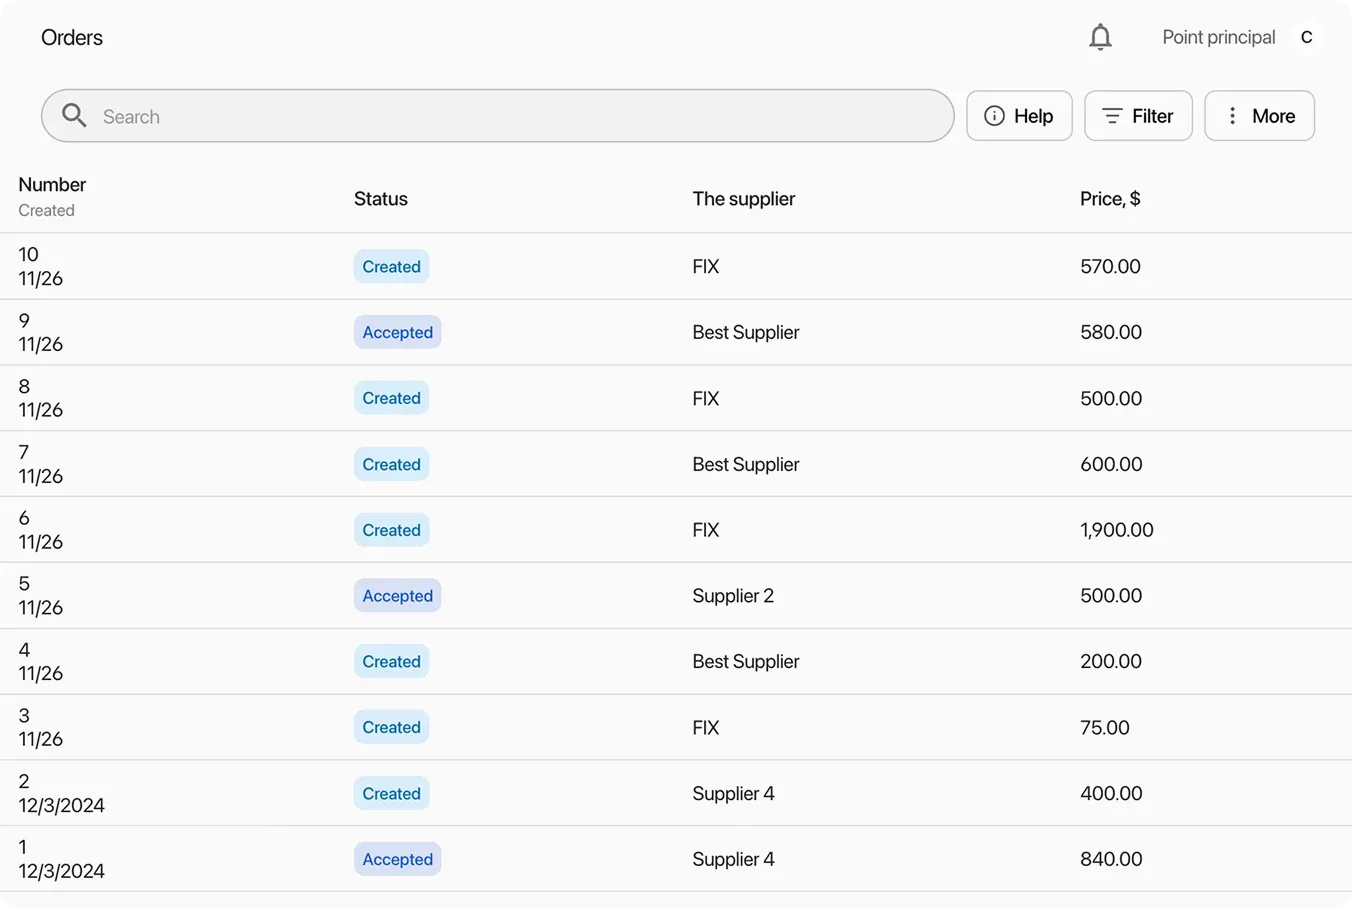Click the horizontal scrollbar at the bottom
This screenshot has width=1352, height=908.
pos(676,902)
